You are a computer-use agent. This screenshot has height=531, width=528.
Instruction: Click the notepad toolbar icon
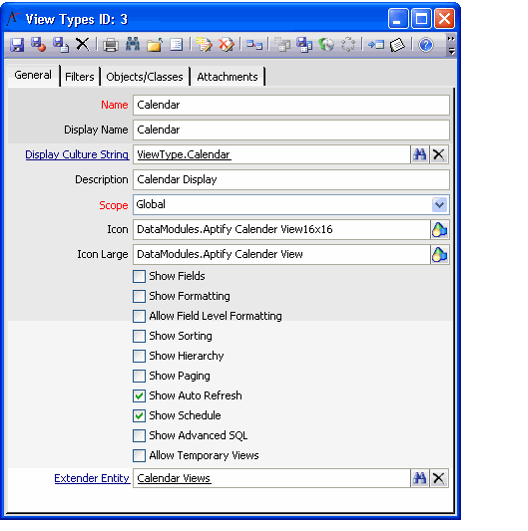(x=397, y=45)
